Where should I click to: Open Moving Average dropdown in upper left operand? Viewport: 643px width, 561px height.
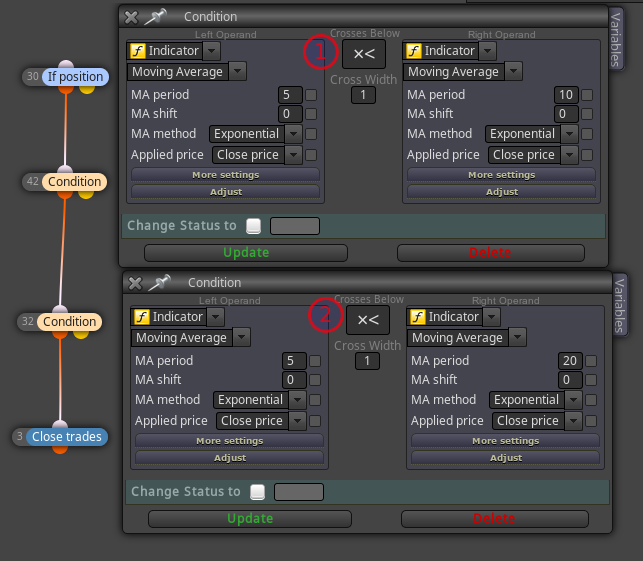coord(237,71)
